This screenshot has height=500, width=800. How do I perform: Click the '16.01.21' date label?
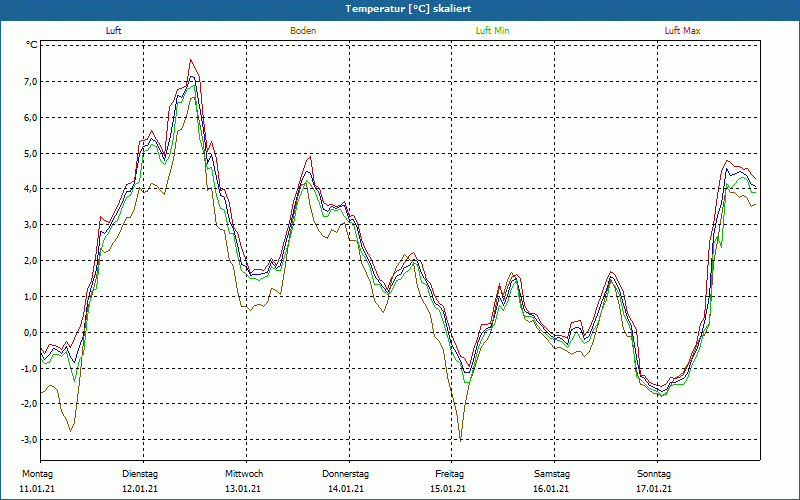coord(552,489)
